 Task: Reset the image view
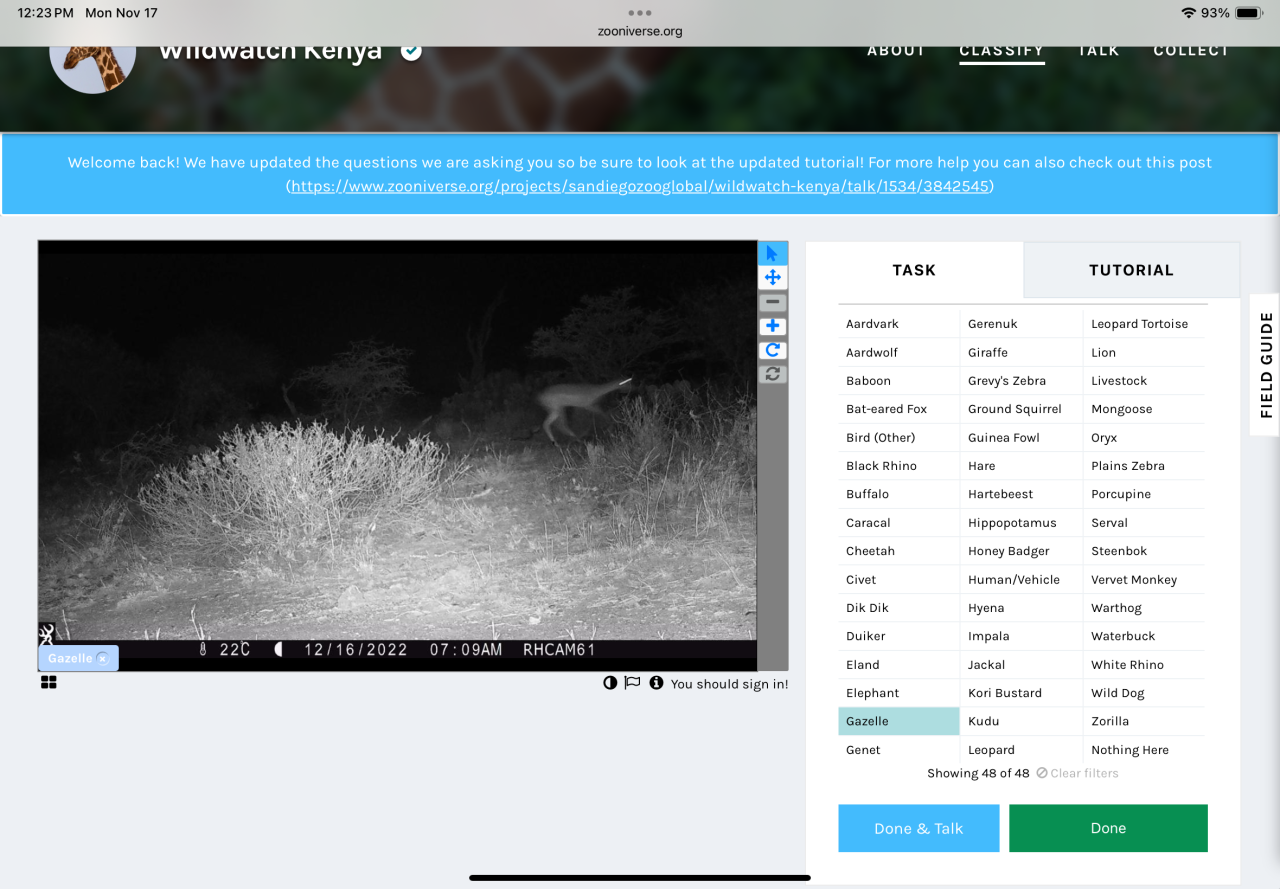click(x=772, y=374)
